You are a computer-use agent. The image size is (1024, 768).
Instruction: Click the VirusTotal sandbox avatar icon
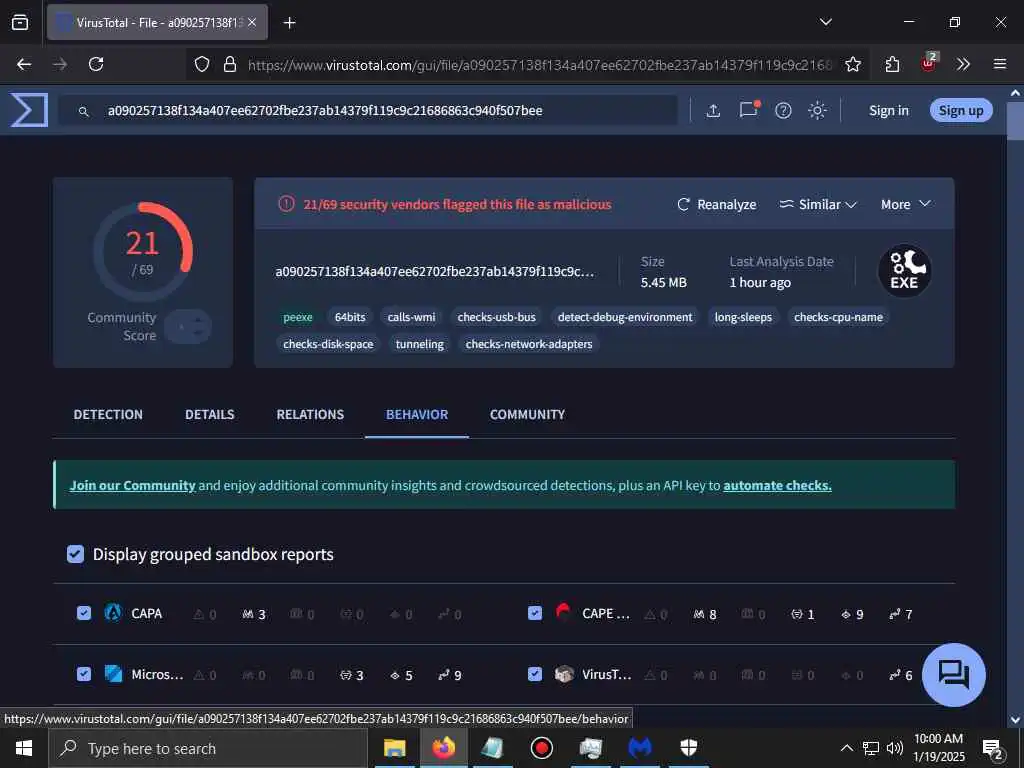[x=564, y=674]
